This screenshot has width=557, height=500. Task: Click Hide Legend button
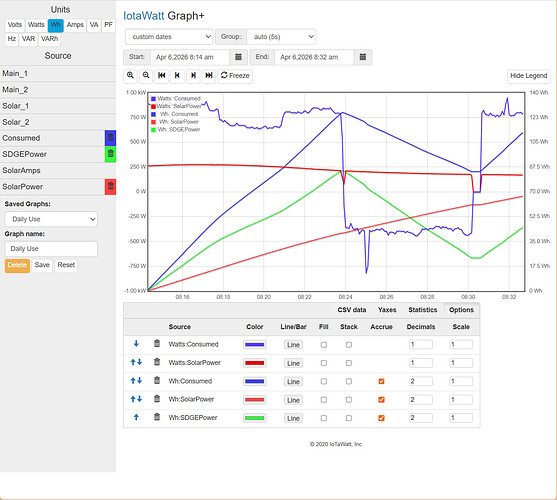pos(528,76)
